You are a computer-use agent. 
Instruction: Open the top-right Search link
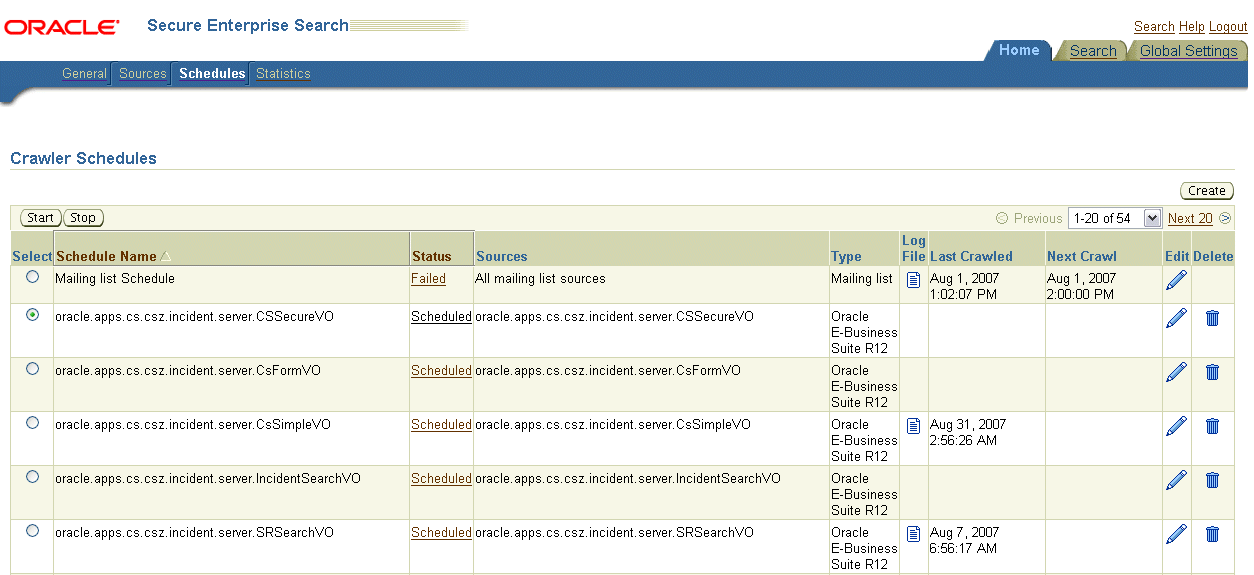tap(1154, 27)
